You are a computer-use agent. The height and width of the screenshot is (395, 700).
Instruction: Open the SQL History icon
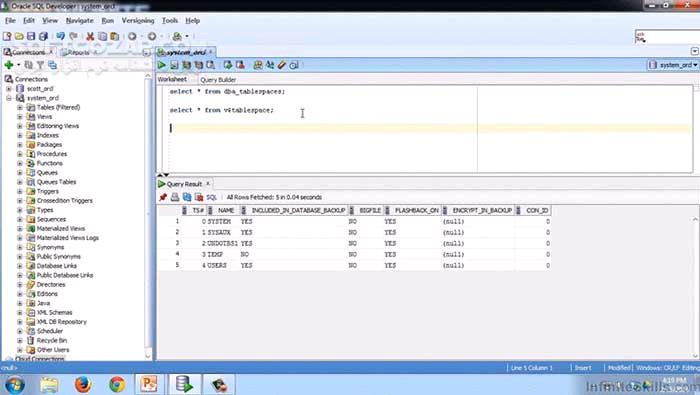click(x=294, y=65)
